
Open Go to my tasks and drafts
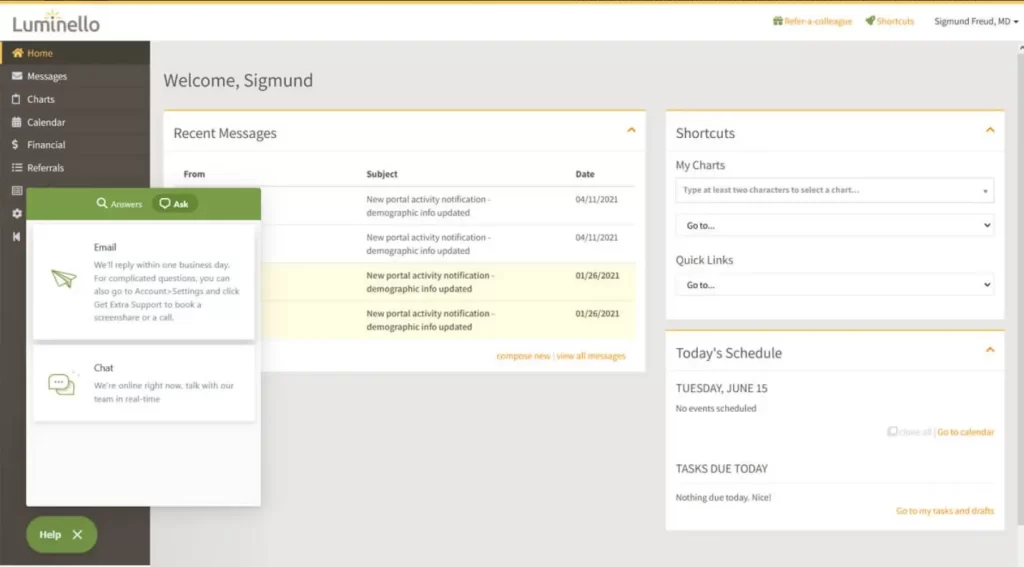point(945,511)
